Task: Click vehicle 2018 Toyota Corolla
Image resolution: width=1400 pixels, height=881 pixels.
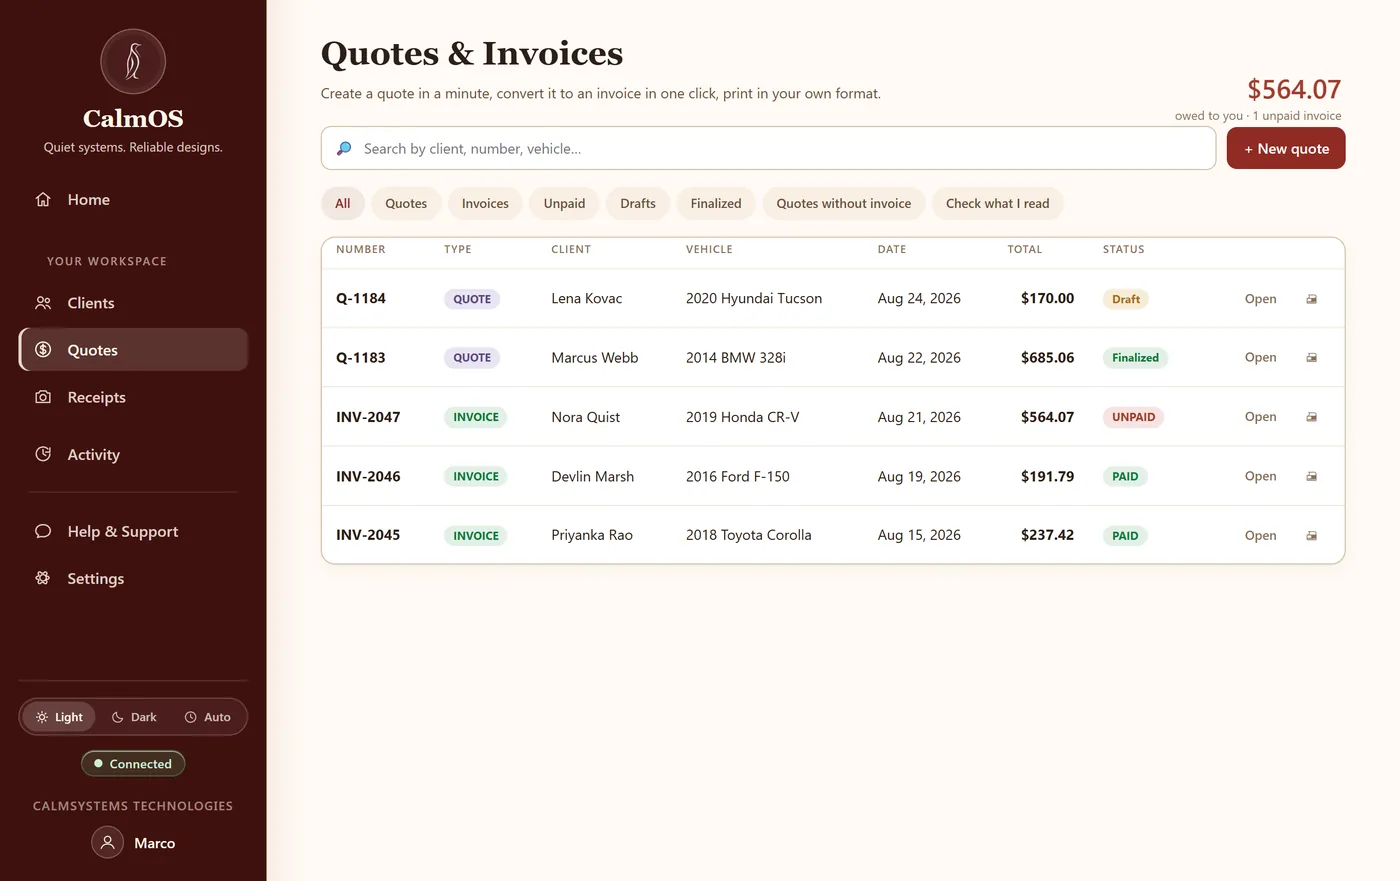Action: (x=749, y=535)
